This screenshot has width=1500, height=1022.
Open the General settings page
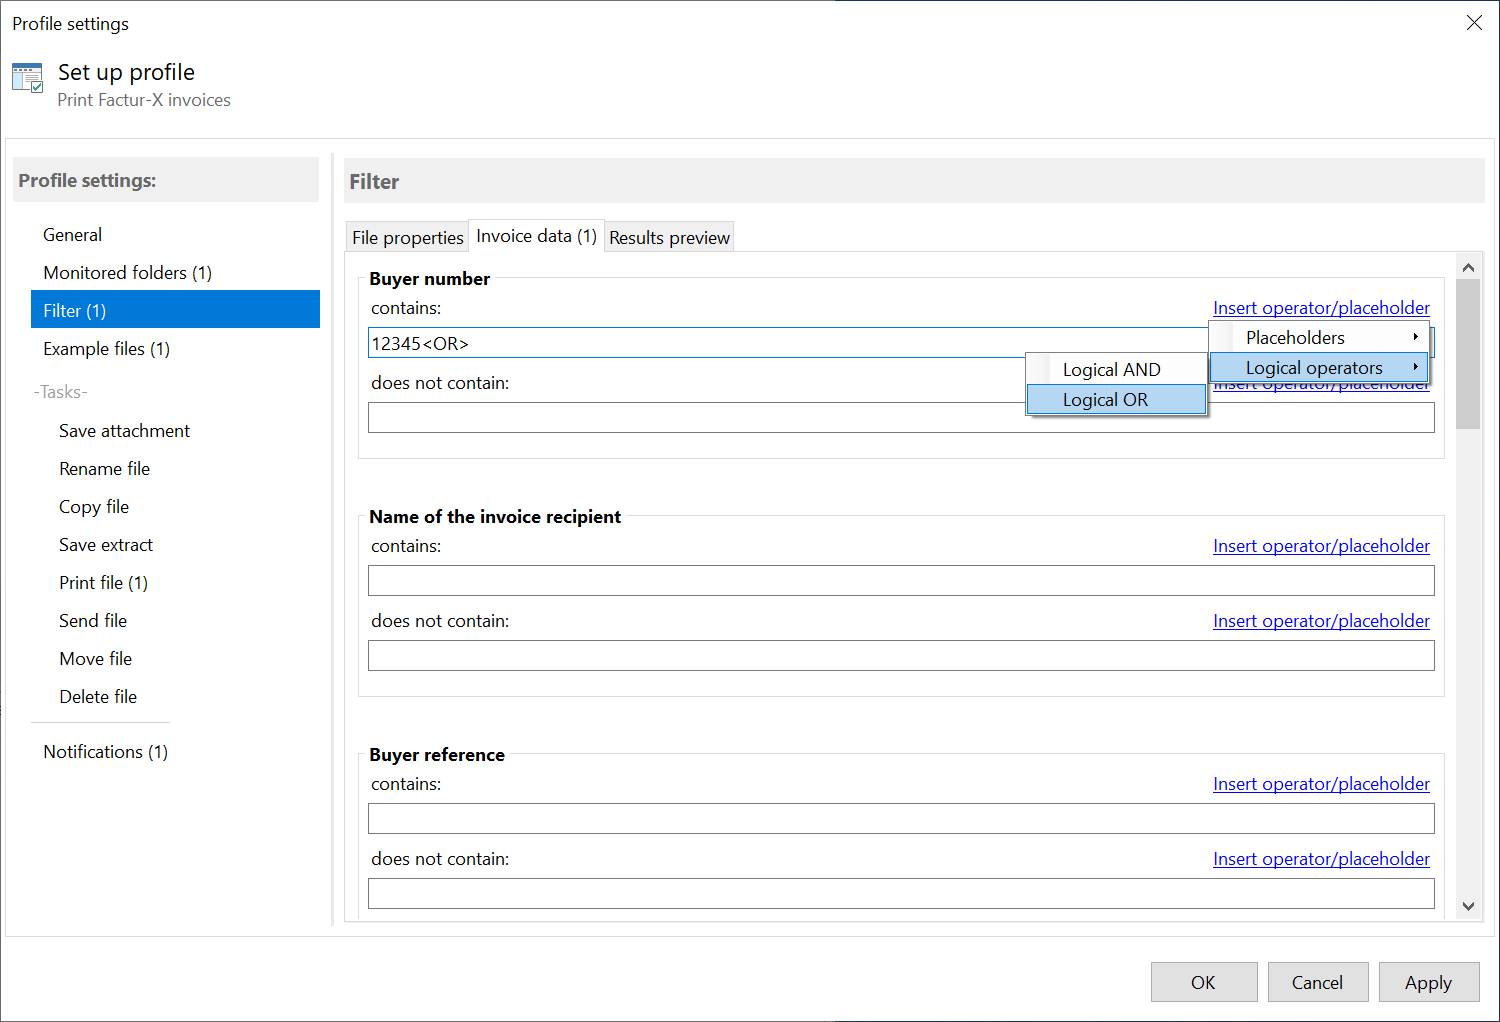[x=175, y=235]
